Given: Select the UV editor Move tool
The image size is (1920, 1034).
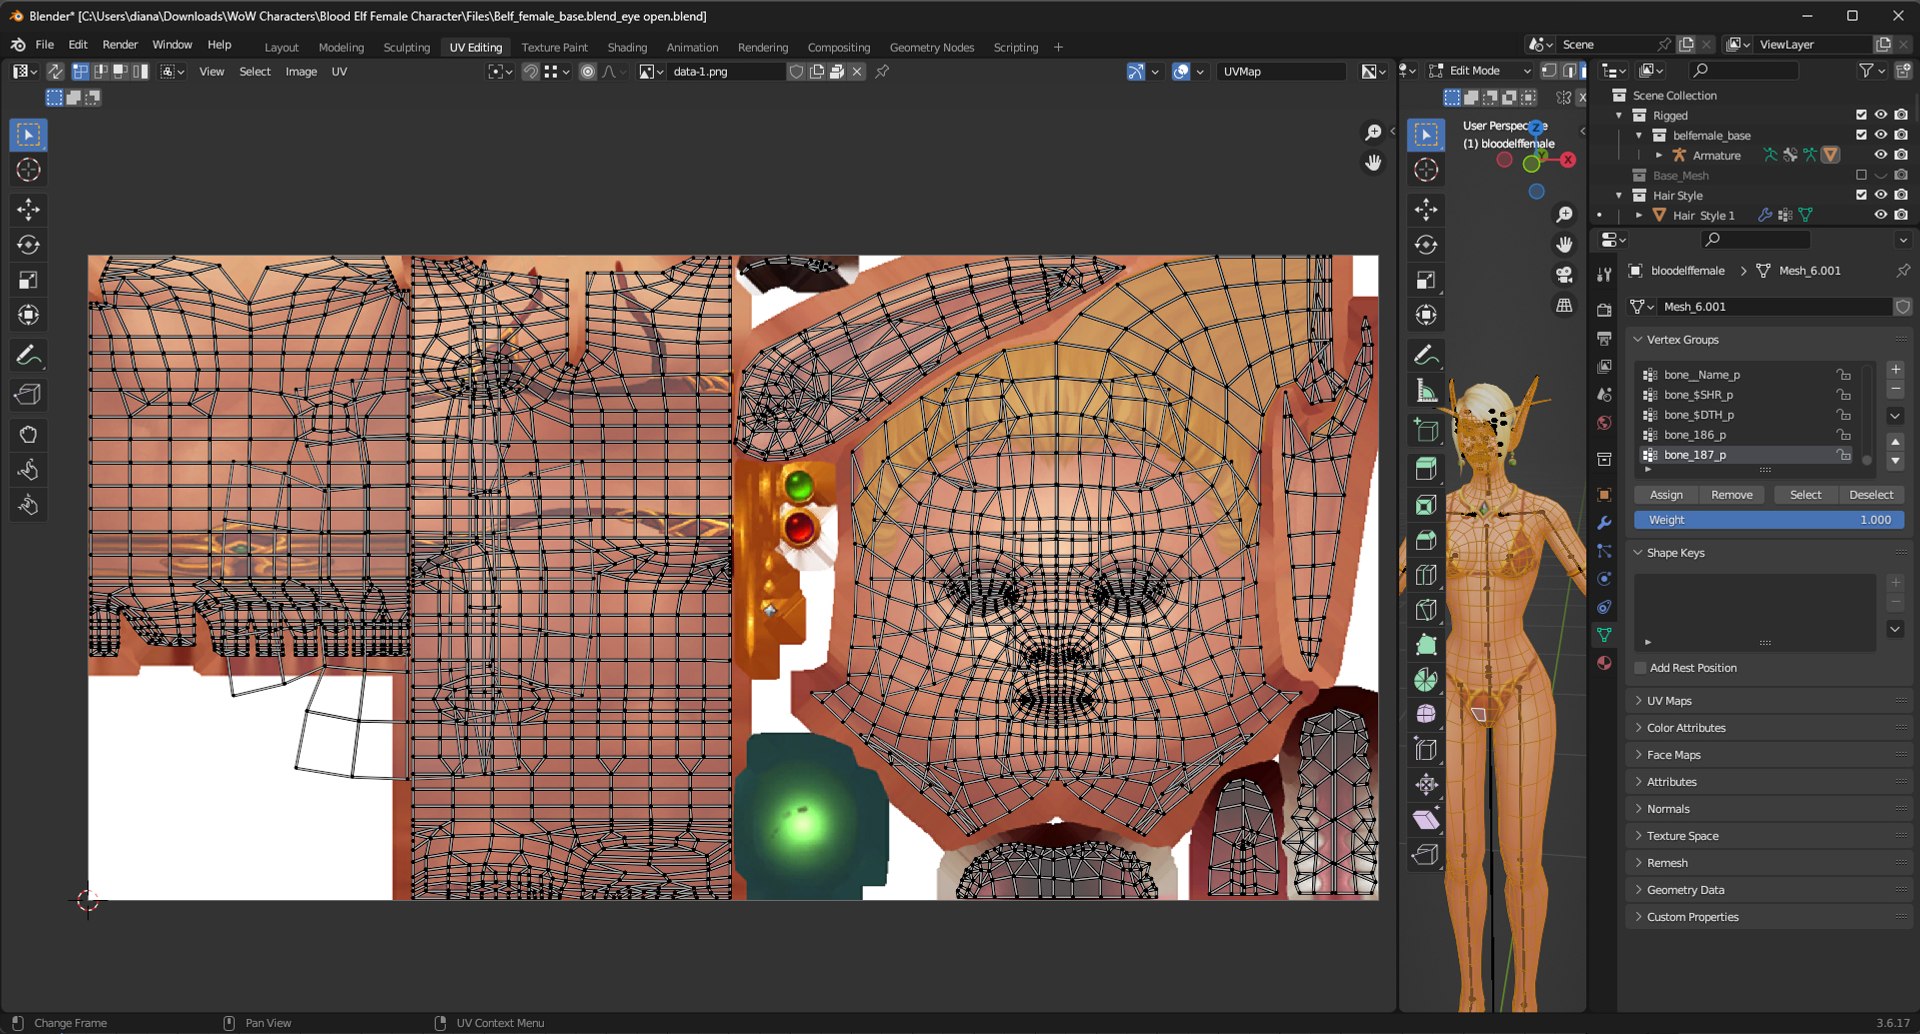Looking at the screenshot, I should point(28,209).
